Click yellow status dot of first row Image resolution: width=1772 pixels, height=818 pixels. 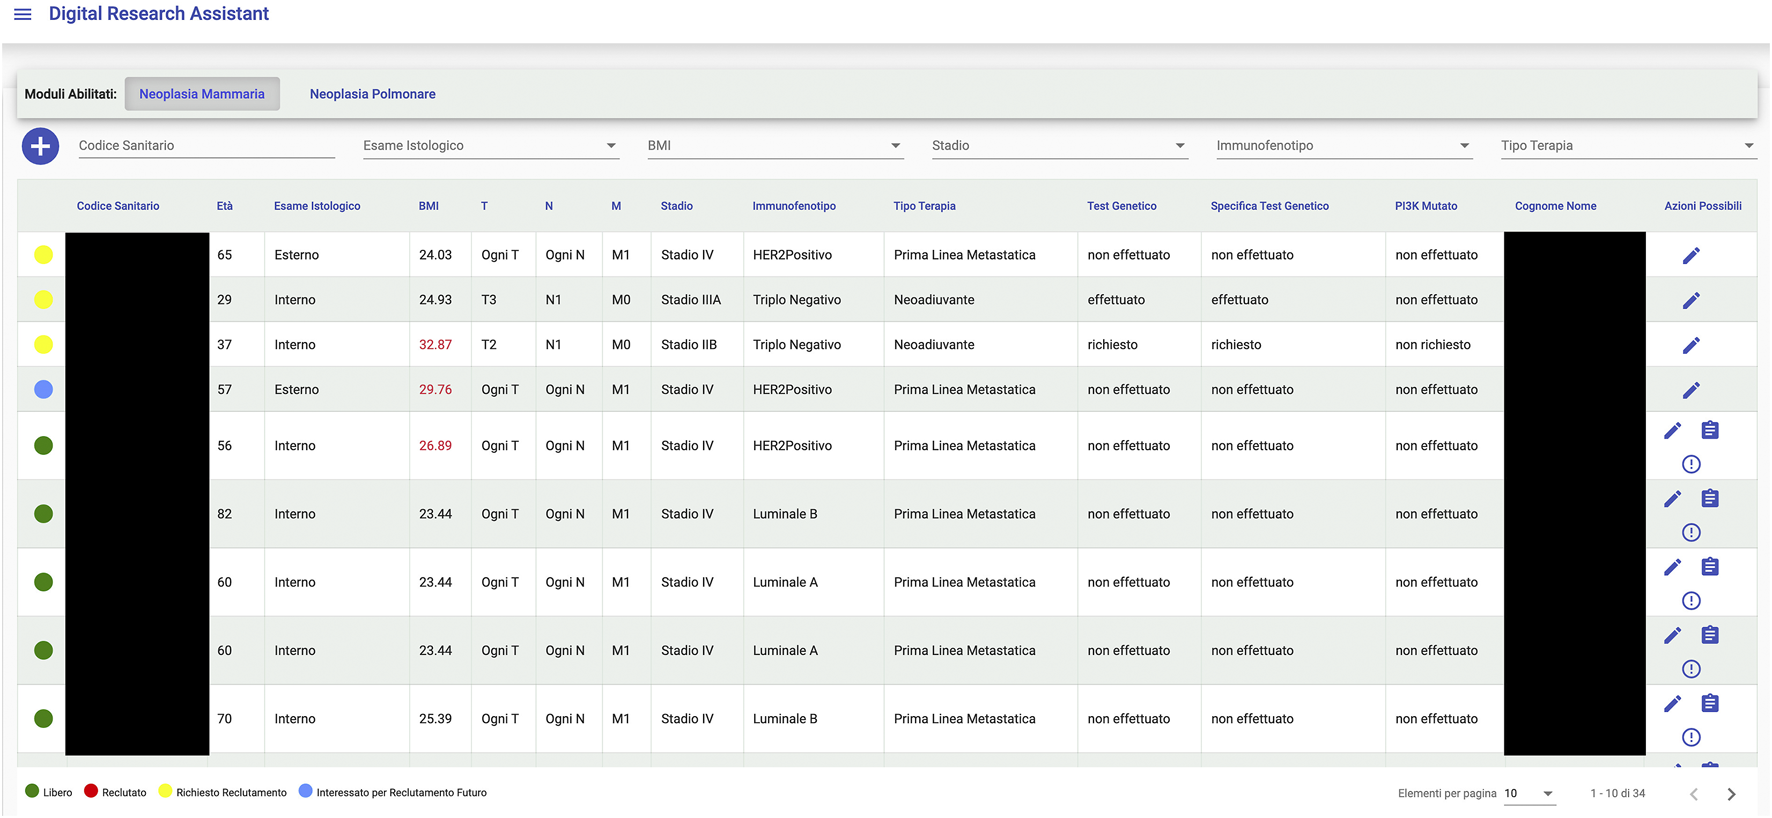(43, 255)
